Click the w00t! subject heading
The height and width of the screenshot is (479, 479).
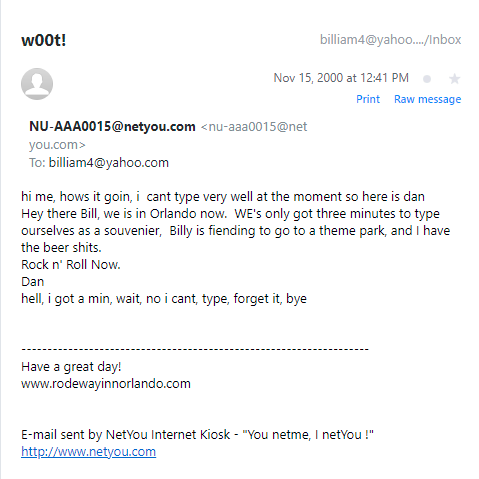coord(44,40)
